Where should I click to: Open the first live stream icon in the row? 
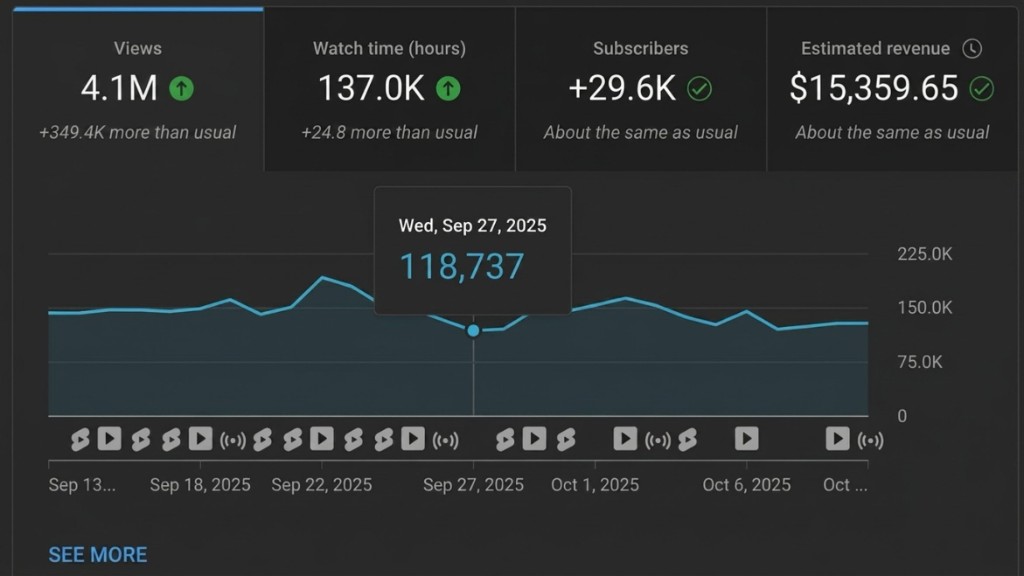click(x=232, y=441)
